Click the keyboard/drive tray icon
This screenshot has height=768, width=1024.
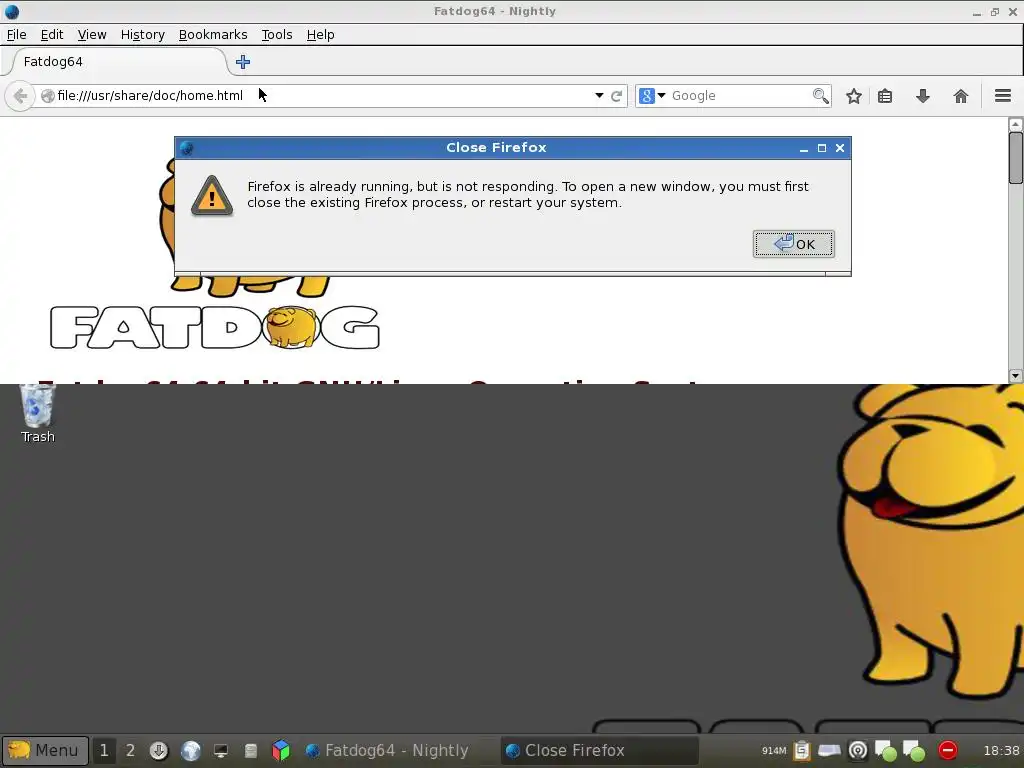click(829, 750)
